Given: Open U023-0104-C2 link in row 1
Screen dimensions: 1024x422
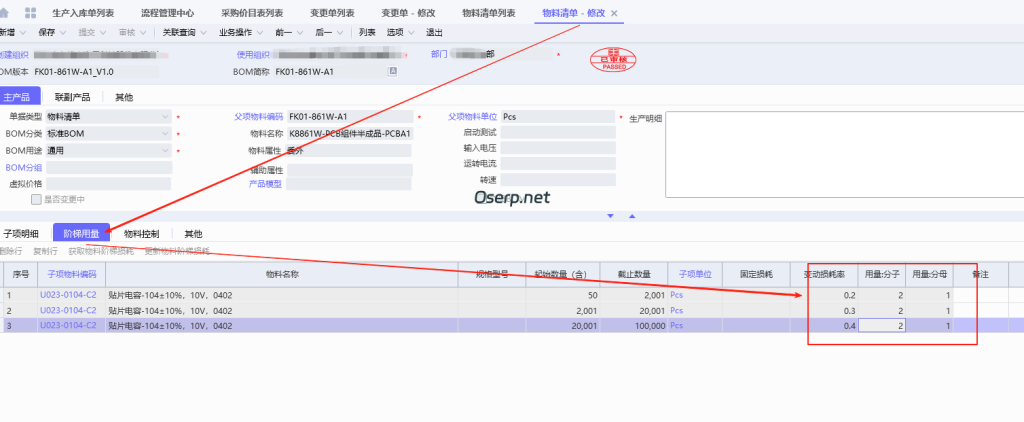Looking at the screenshot, I should 68,295.
